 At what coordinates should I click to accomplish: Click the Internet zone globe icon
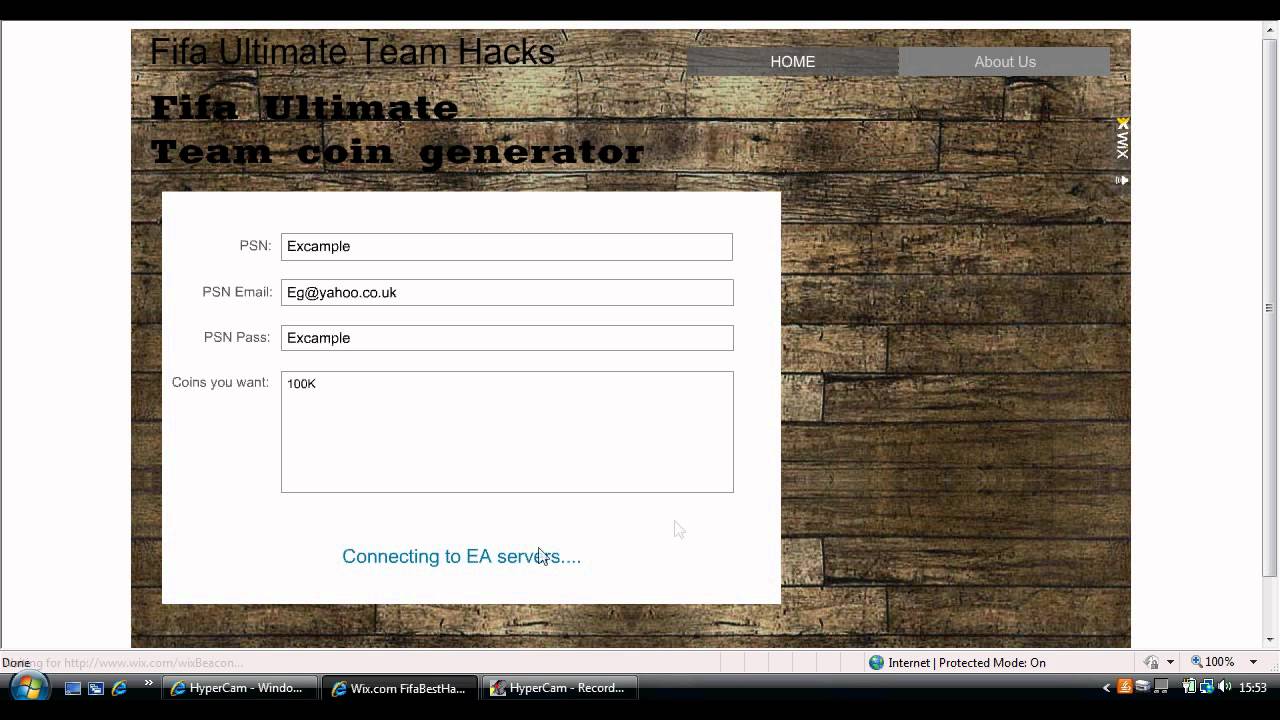point(877,662)
